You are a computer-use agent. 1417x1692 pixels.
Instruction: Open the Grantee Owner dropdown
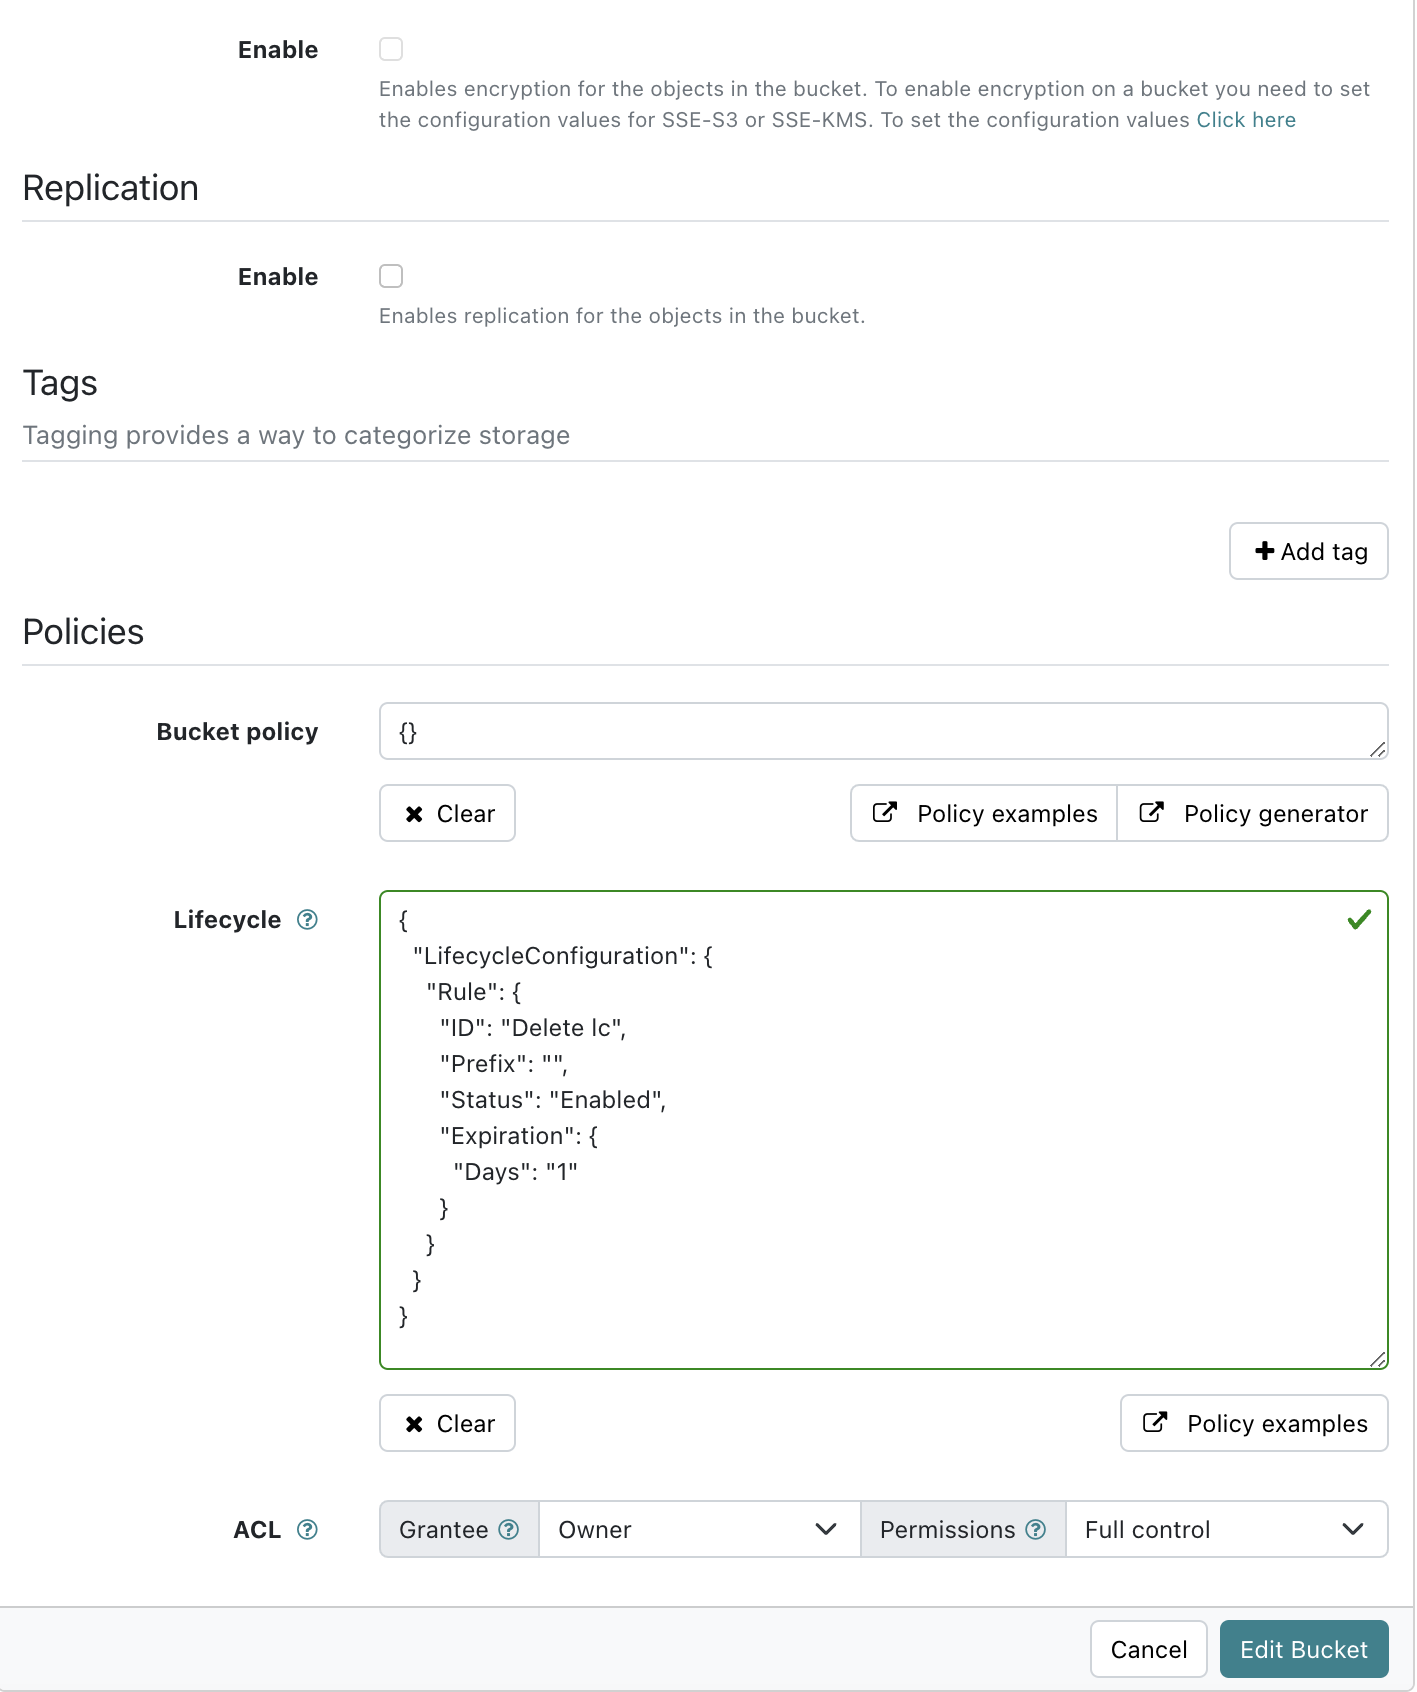click(699, 1529)
